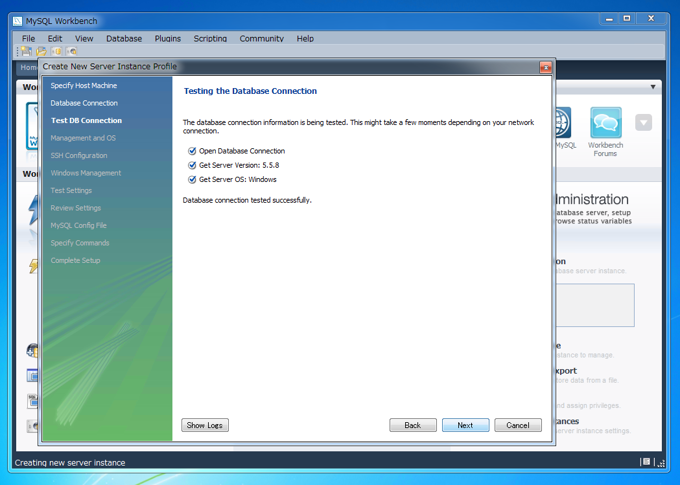Open the Help menu
Screen dimensions: 680x485
pos(305,39)
